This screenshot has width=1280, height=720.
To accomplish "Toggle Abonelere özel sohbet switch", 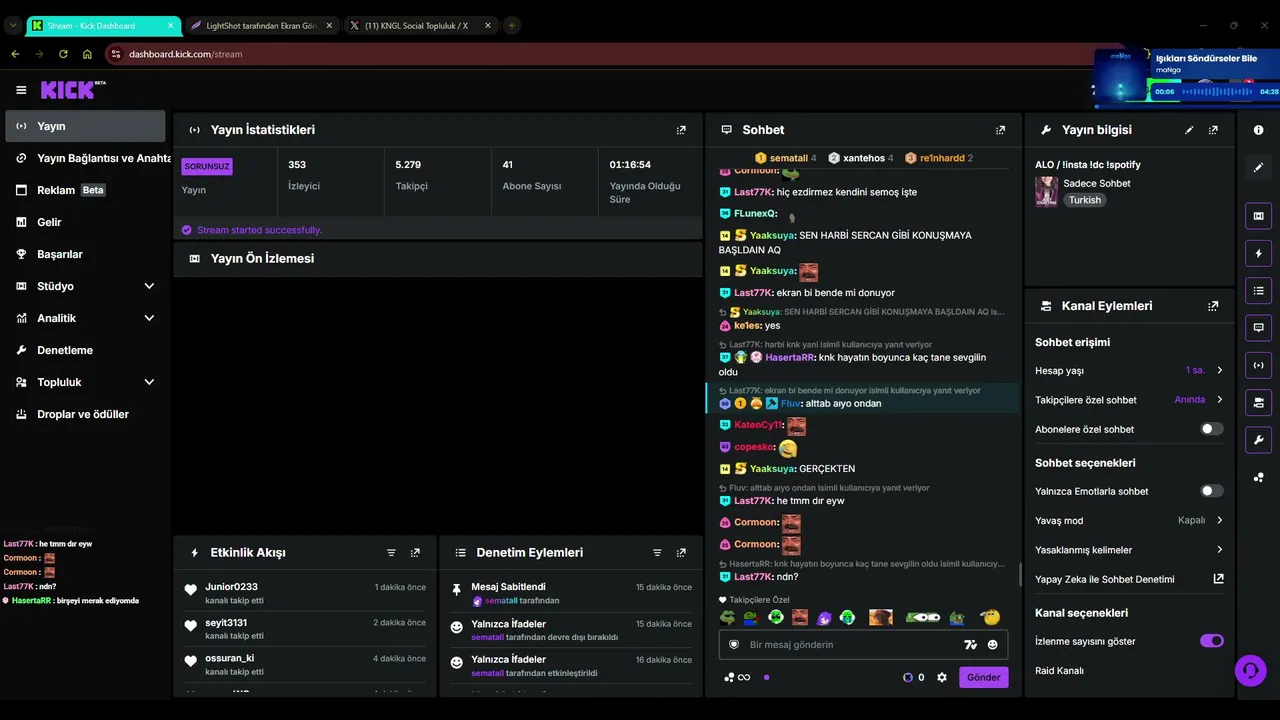I will [1212, 429].
